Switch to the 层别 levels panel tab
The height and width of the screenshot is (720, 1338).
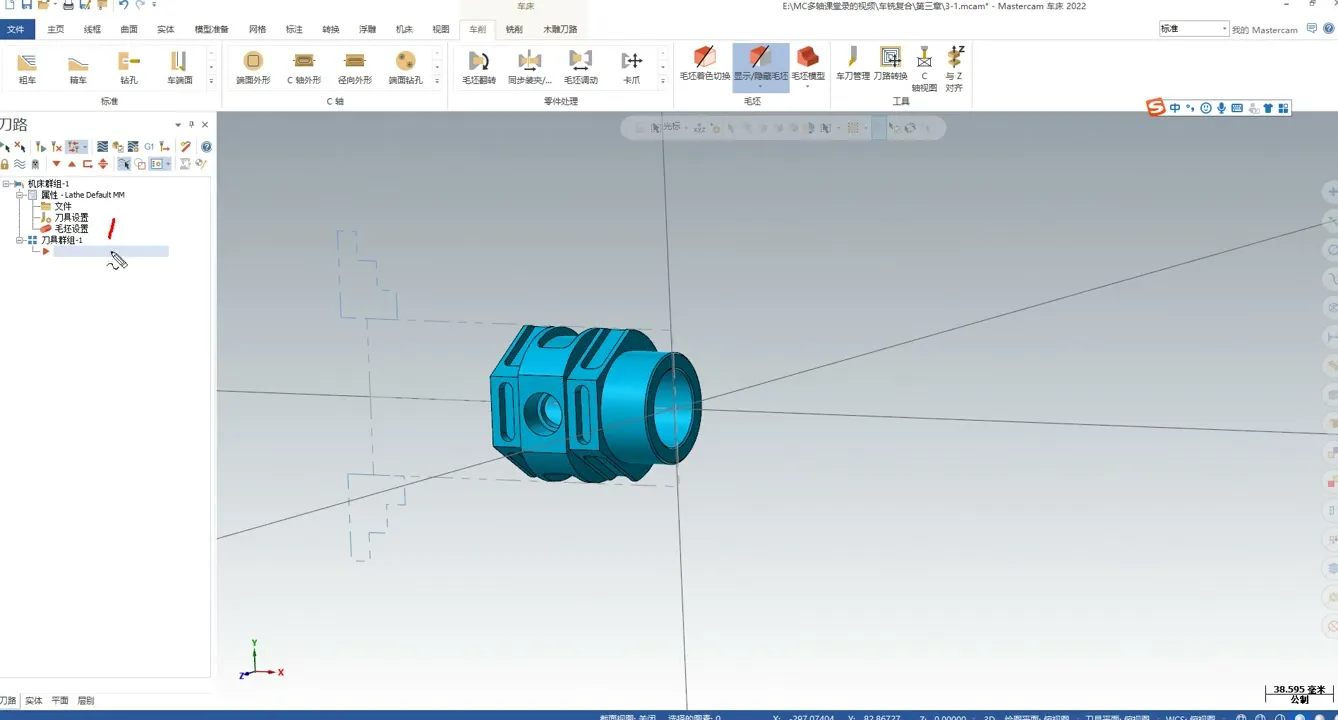pyautogui.click(x=86, y=701)
